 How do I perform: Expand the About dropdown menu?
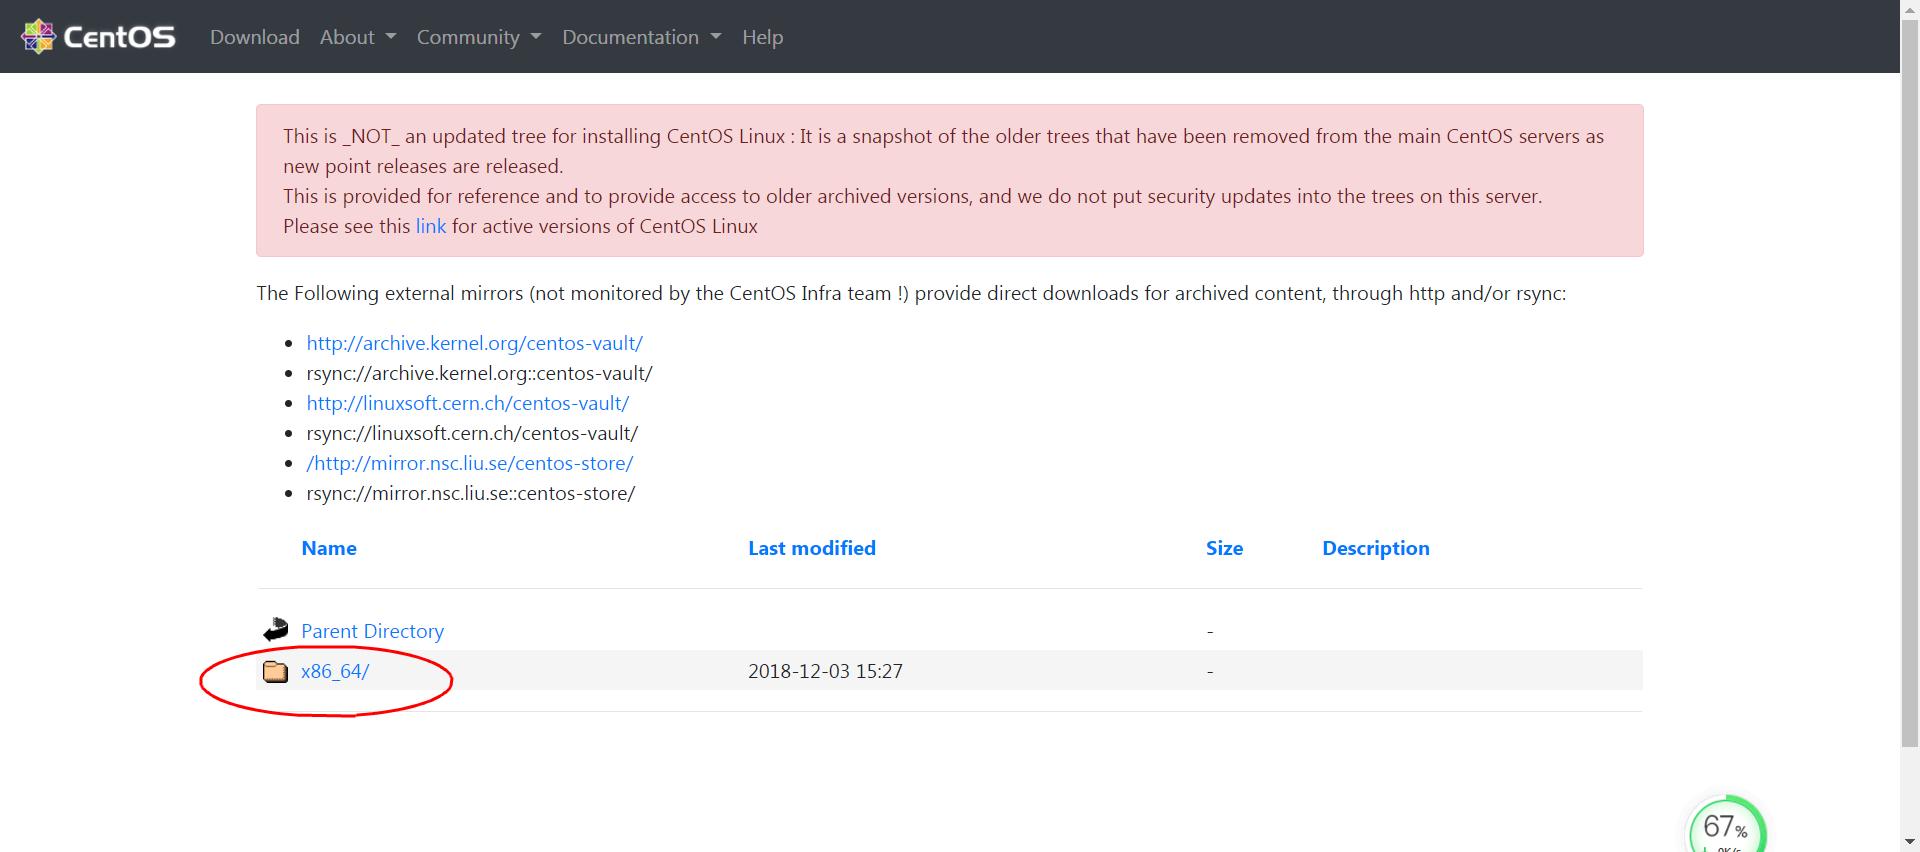tap(357, 37)
